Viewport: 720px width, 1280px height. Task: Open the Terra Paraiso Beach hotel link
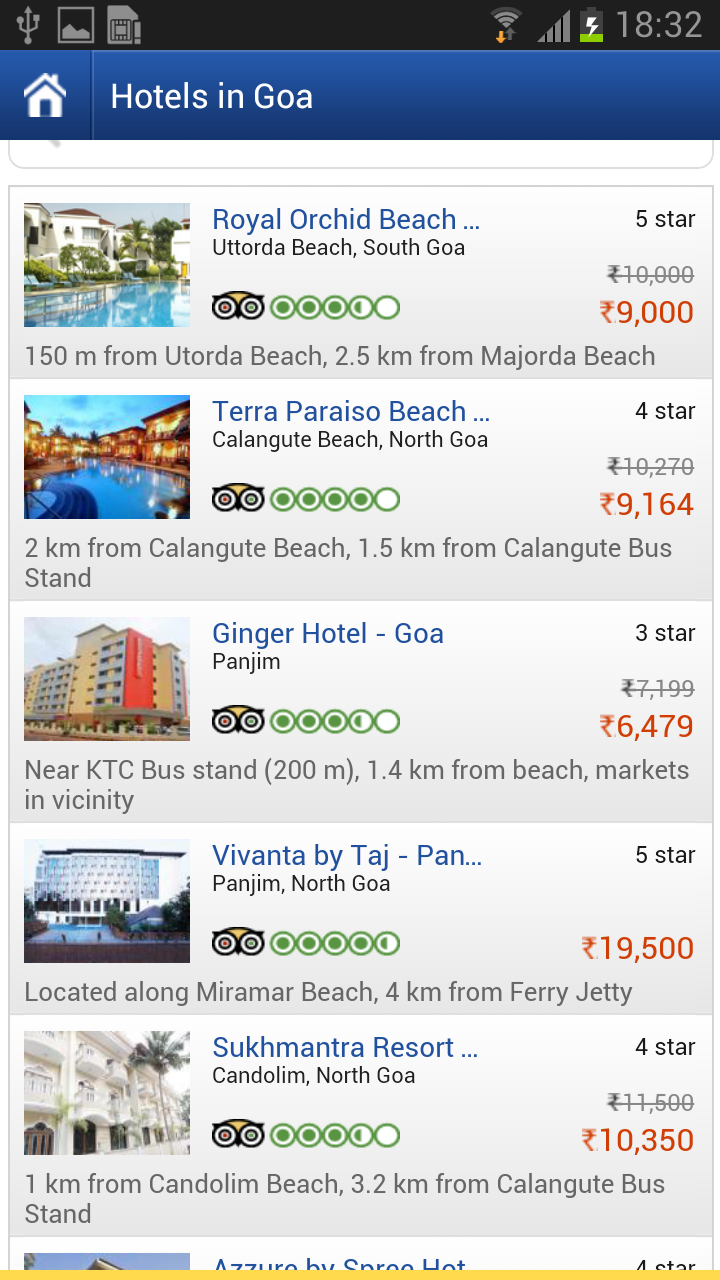click(351, 412)
